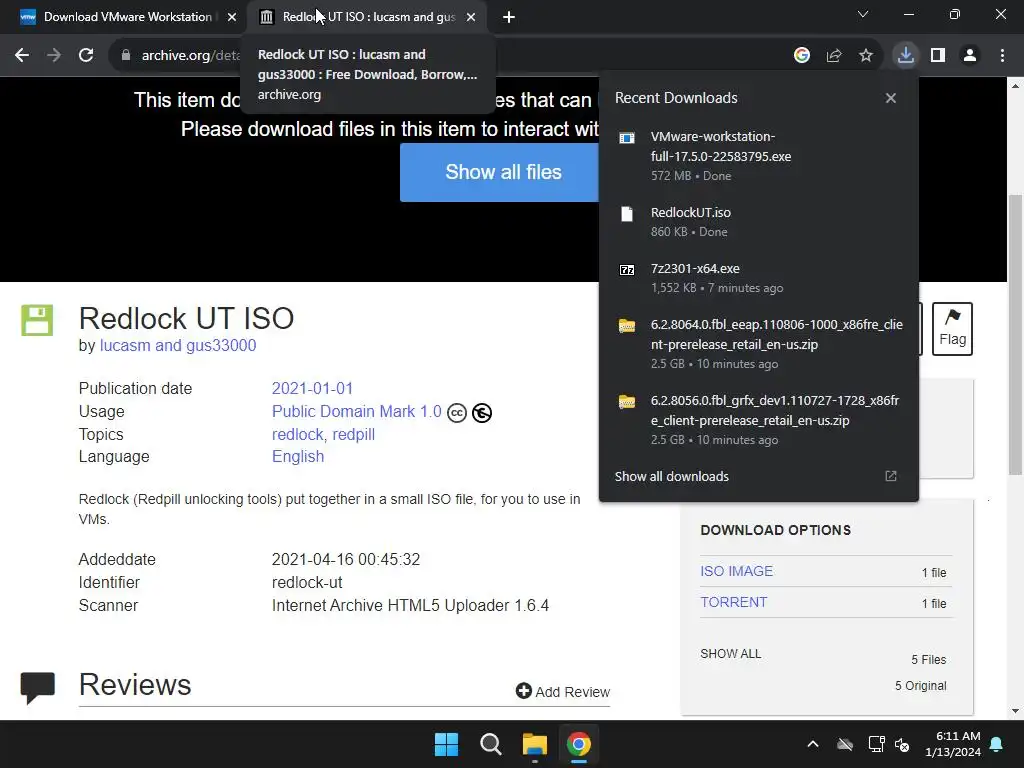The width and height of the screenshot is (1024, 768).
Task: Bookmark this tab with the star icon
Action: tap(866, 56)
